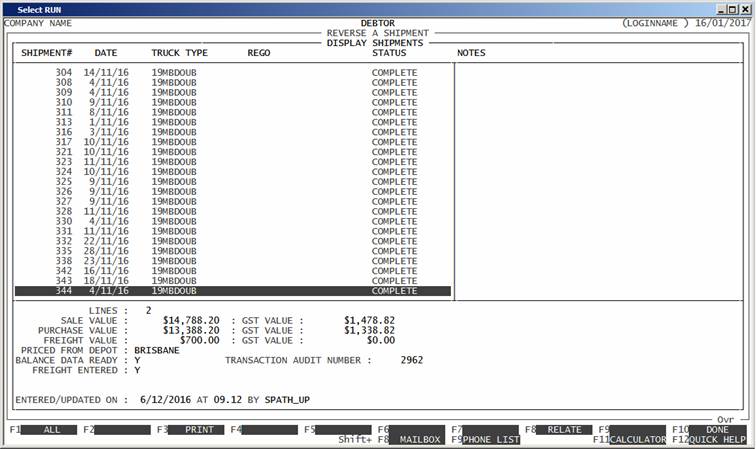Screen dimensions: 756x449
Task: Click the user name SPATH_UP
Action: pos(287,400)
